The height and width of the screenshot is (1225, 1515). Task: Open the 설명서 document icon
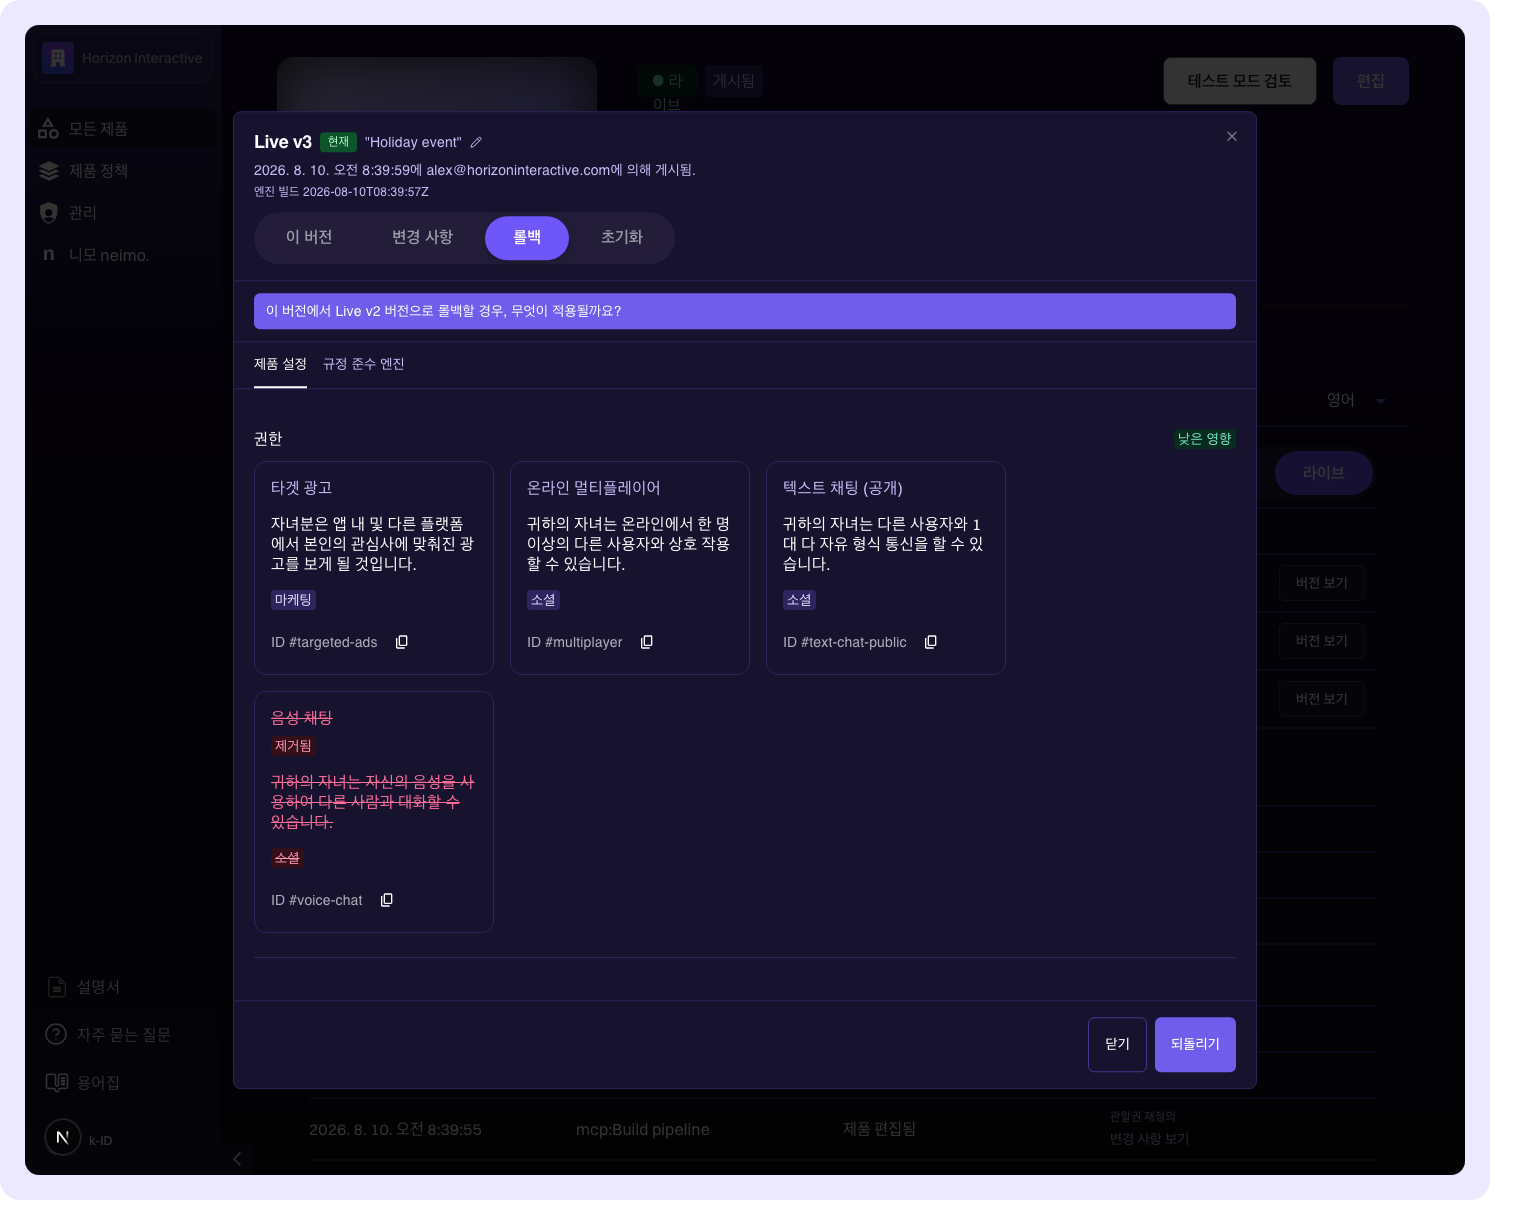(57, 987)
